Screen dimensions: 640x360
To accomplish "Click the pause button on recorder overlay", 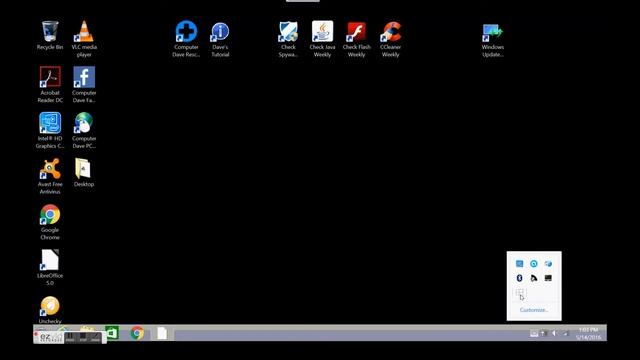I will coord(70,337).
